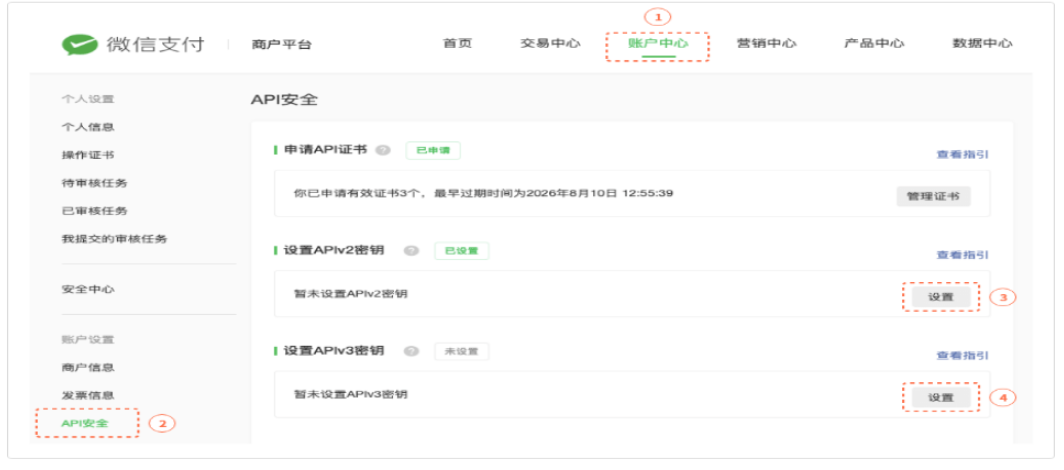Go to 首页 in top navigation

(x=457, y=44)
